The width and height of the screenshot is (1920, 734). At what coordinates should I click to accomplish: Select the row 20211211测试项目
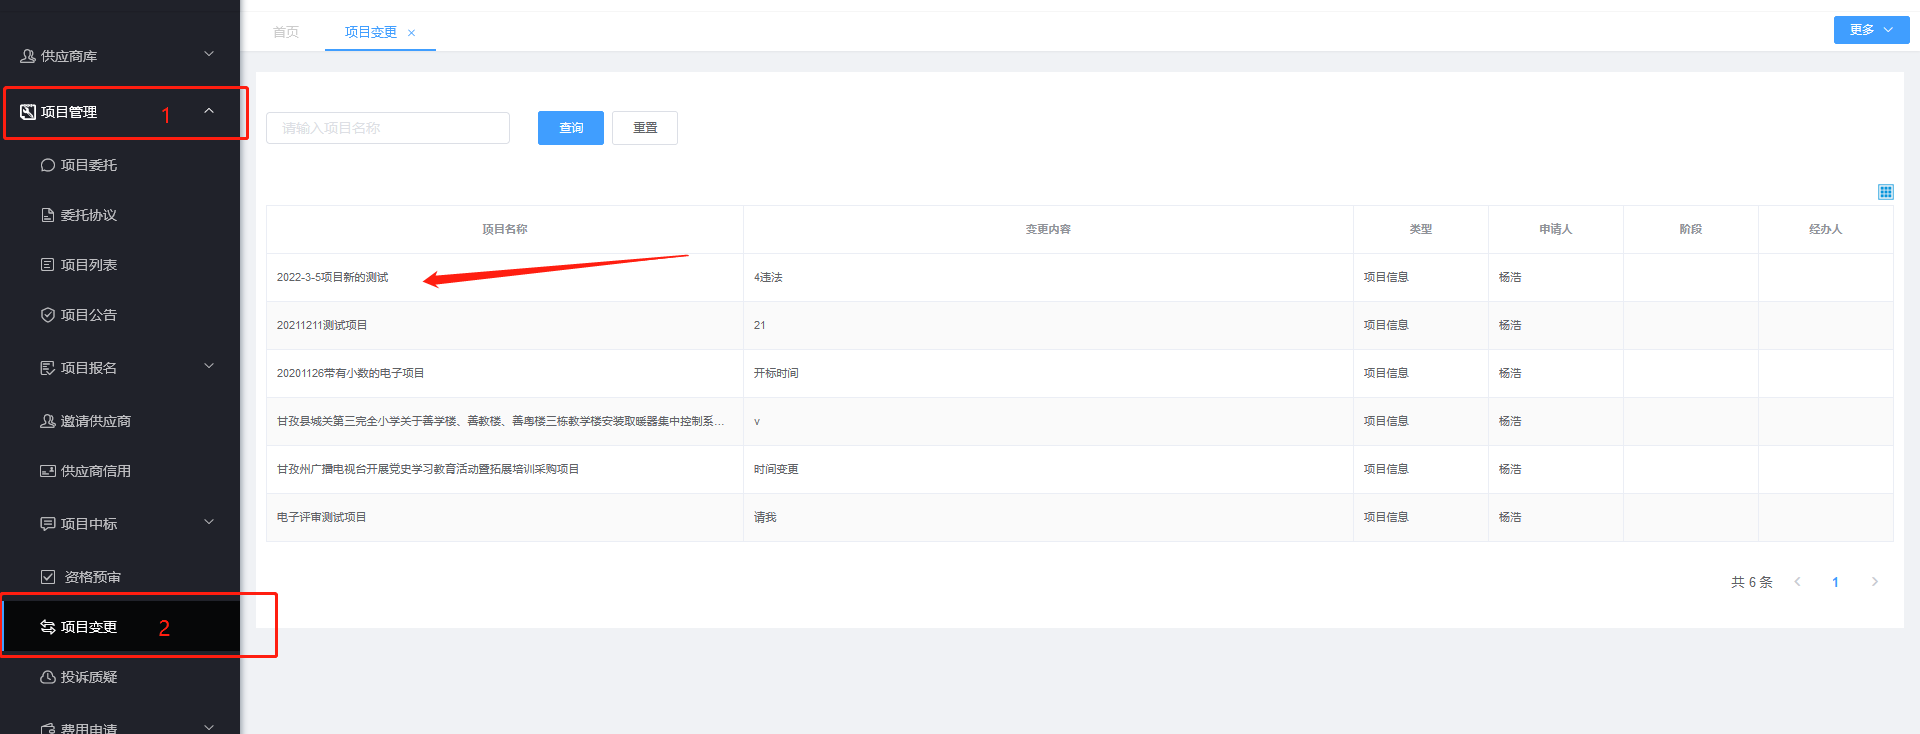tap(1080, 325)
